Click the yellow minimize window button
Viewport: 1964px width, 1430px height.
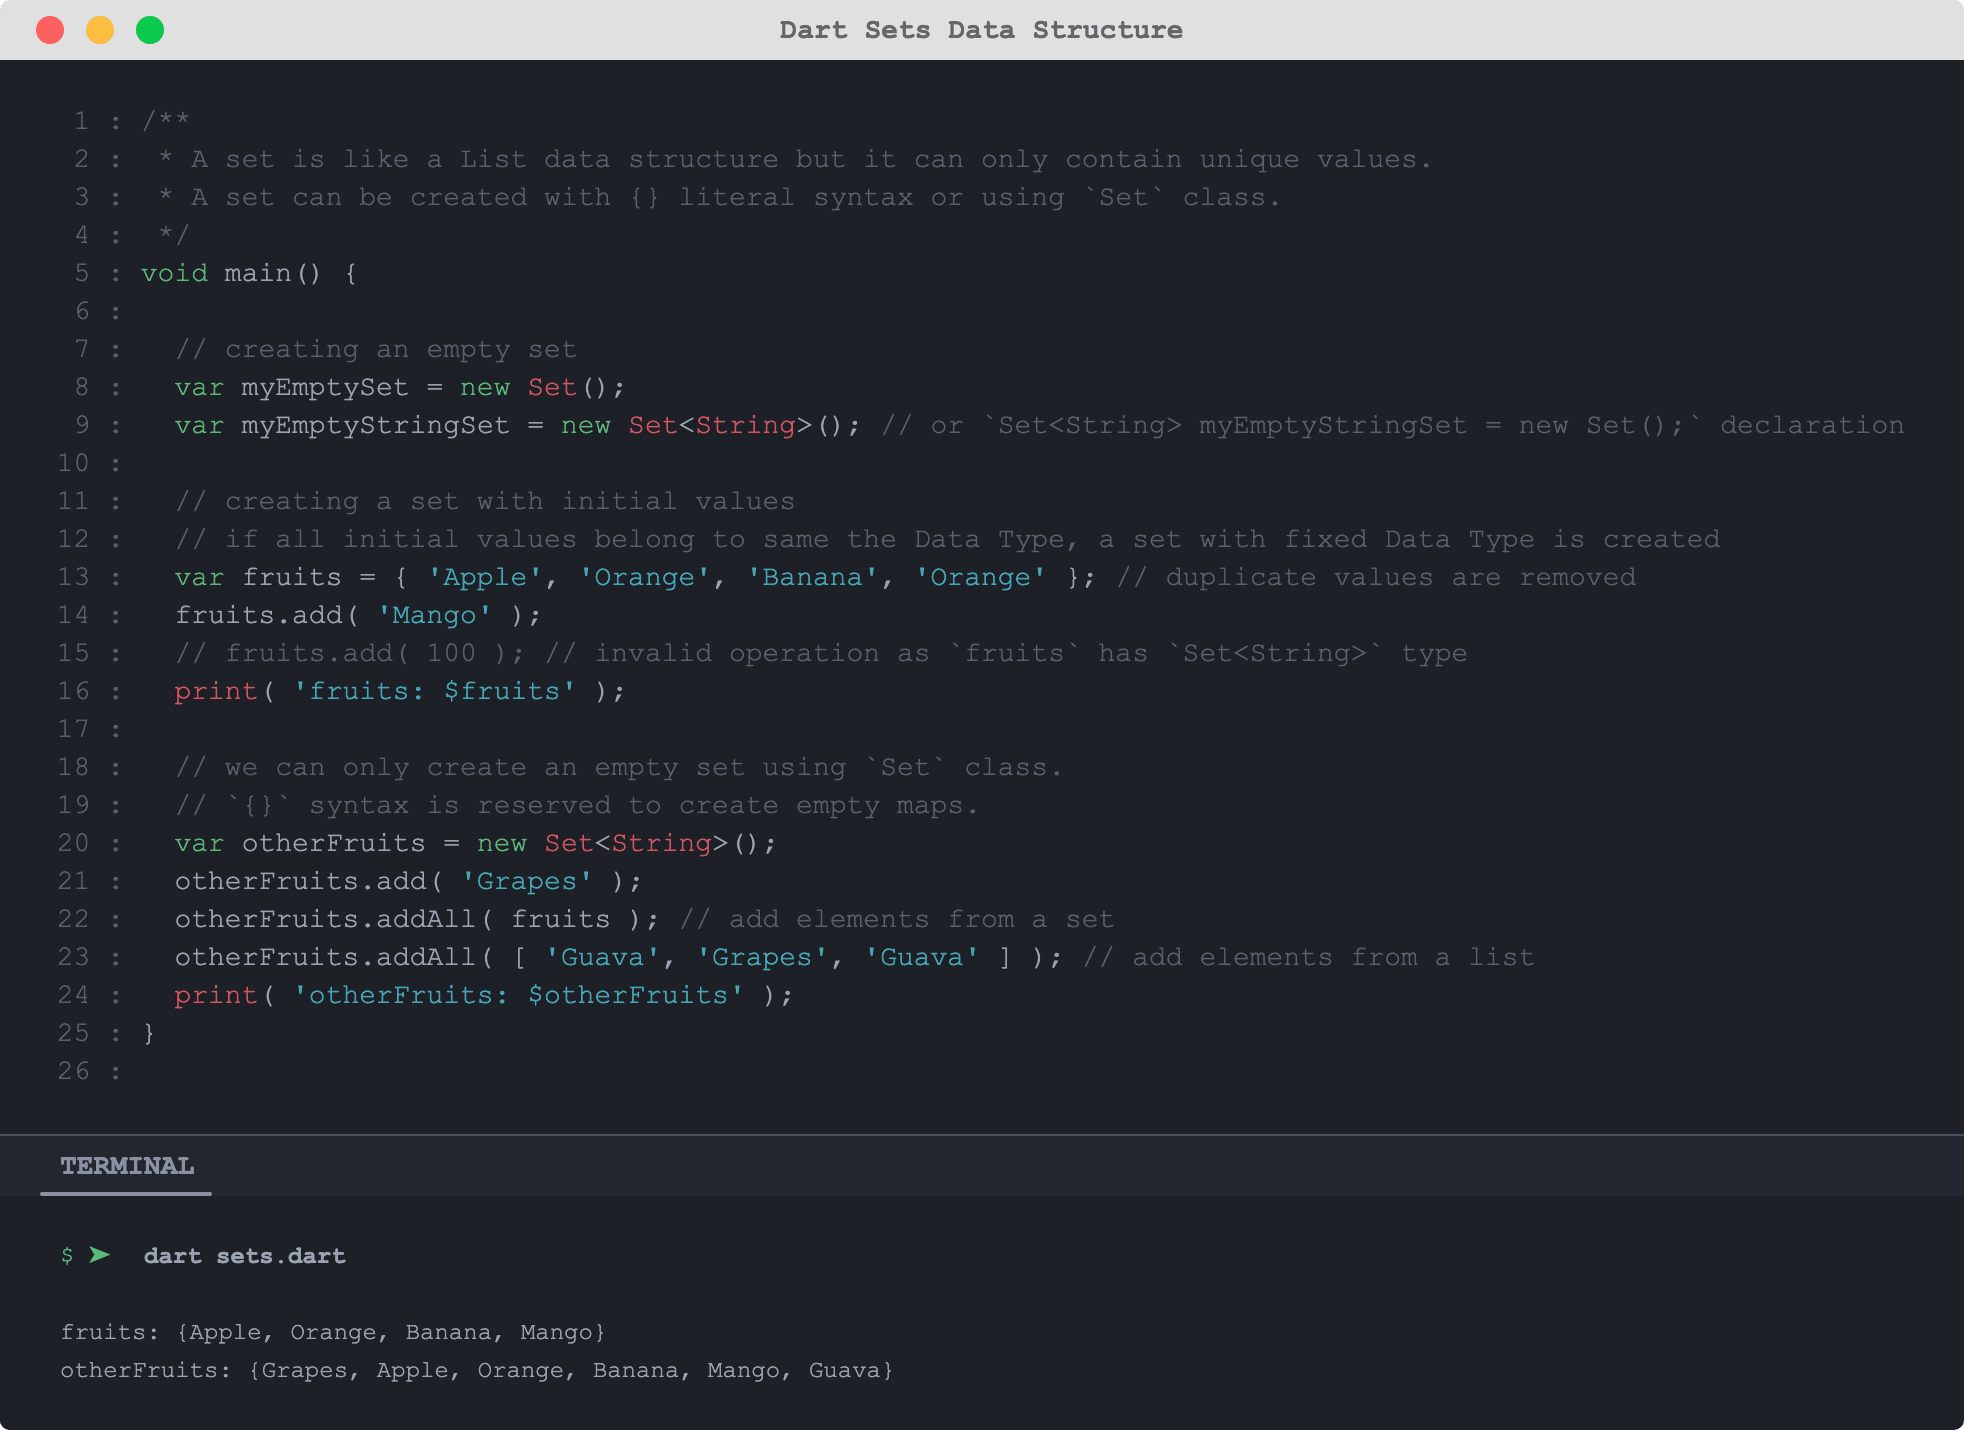pos(100,30)
